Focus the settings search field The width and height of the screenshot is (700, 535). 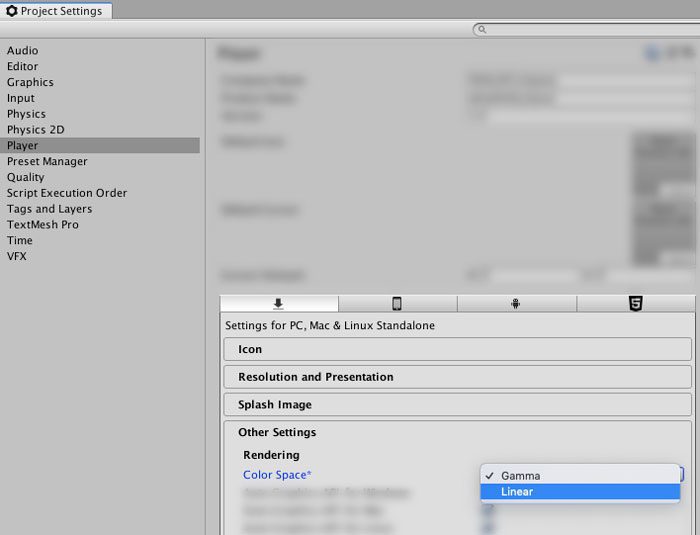587,29
